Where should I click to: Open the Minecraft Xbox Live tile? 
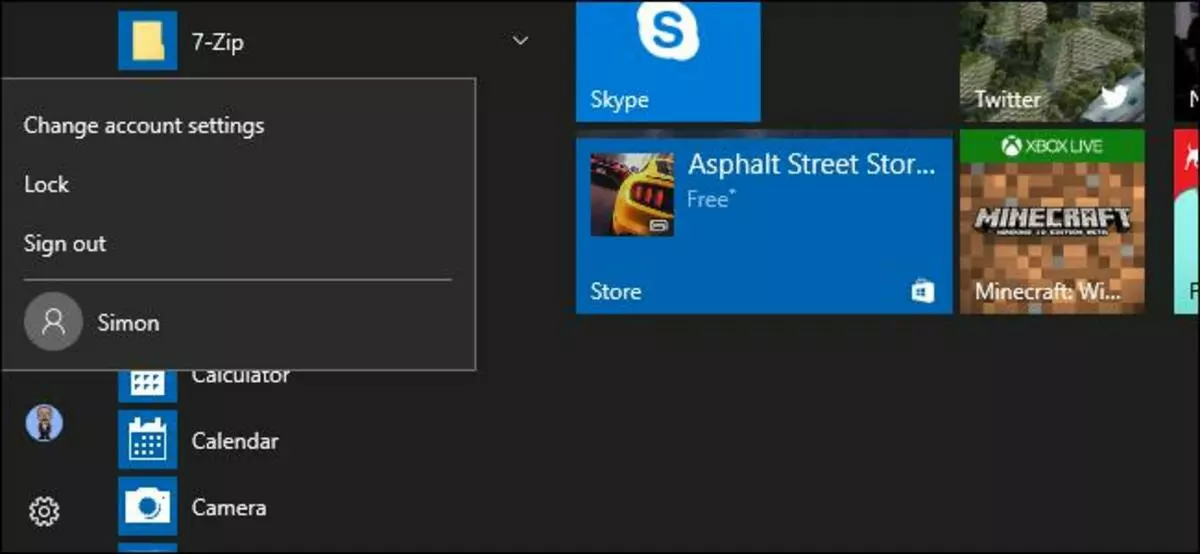click(1052, 220)
